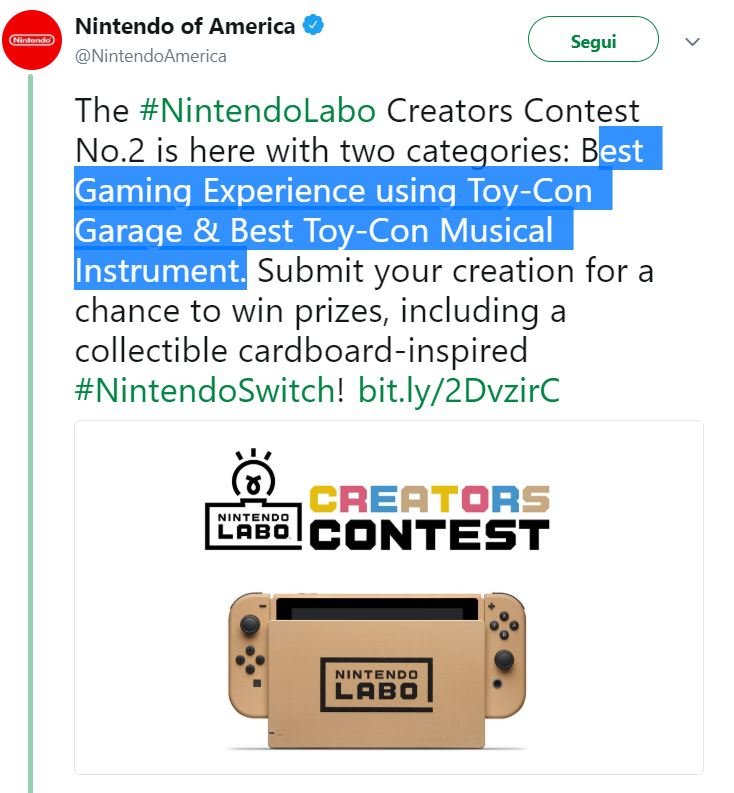Click the @NintendoAmerica handle
Screen dimensions: 734x793
tap(151, 56)
